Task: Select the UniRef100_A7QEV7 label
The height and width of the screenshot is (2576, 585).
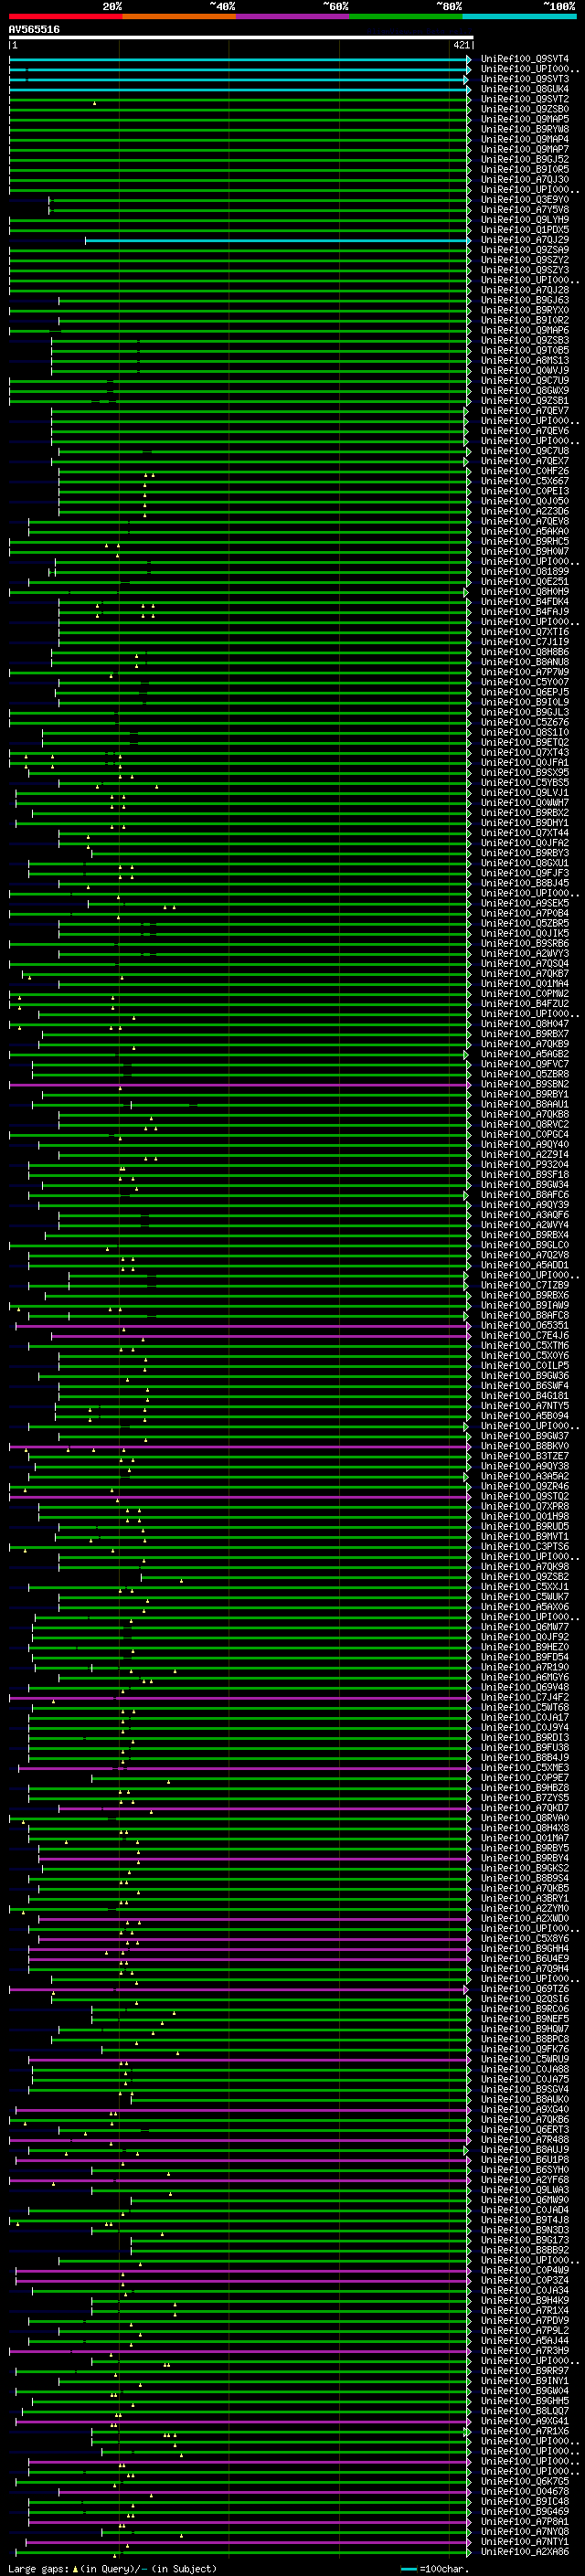Action: [x=524, y=411]
